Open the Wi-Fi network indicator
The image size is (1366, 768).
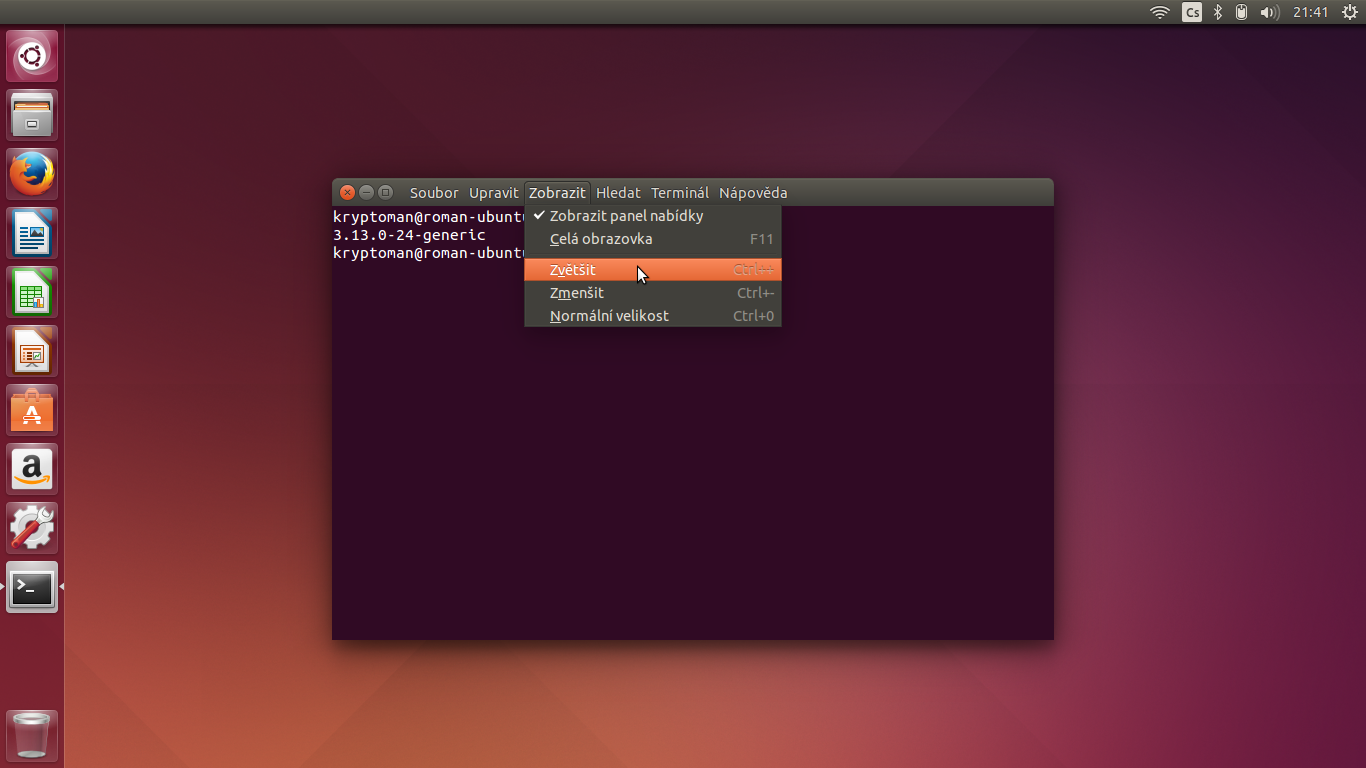click(1160, 12)
